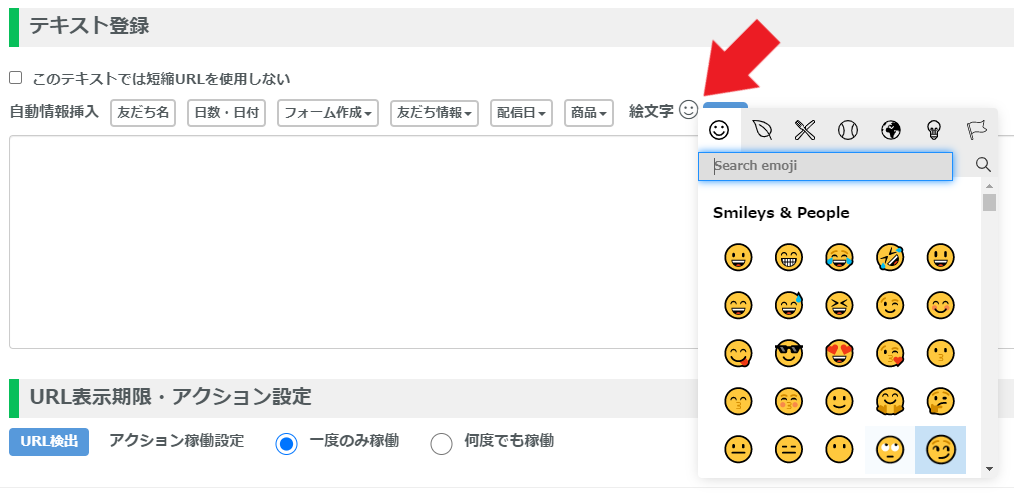Screen dimensions: 1014x499
Task: Select the 一度のみ稼働 radio button
Action: (x=286, y=444)
